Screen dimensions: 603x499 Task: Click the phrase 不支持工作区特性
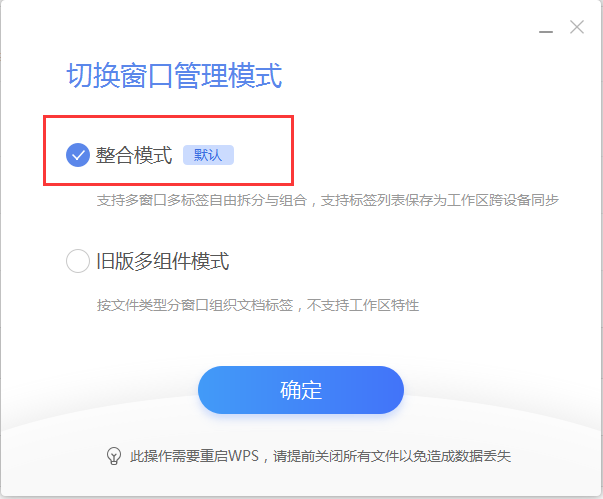click(363, 306)
